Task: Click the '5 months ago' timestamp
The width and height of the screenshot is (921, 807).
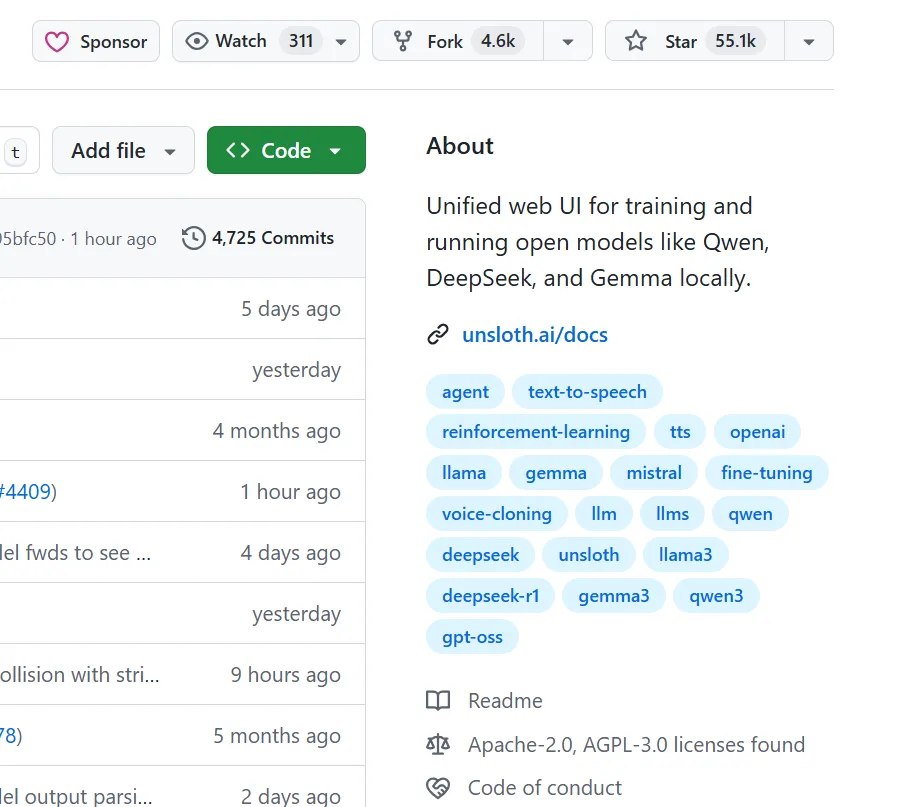Action: [x=277, y=737]
